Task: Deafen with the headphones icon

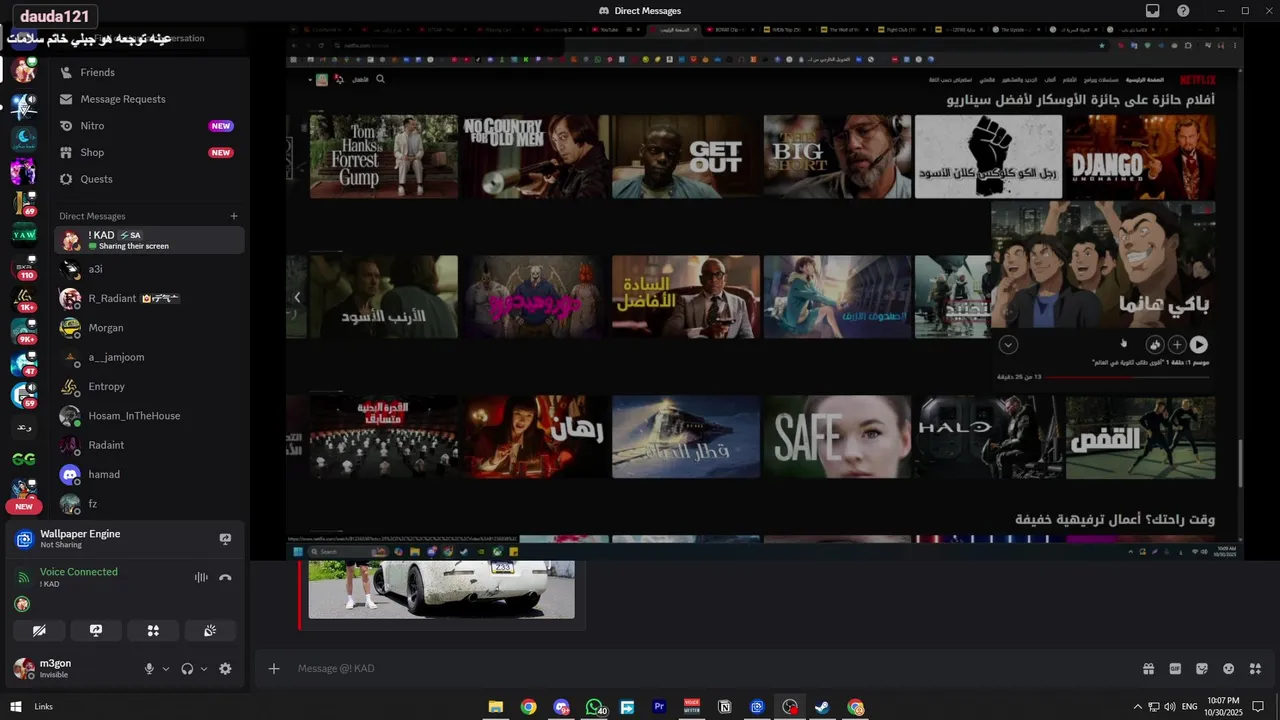Action: tap(187, 669)
